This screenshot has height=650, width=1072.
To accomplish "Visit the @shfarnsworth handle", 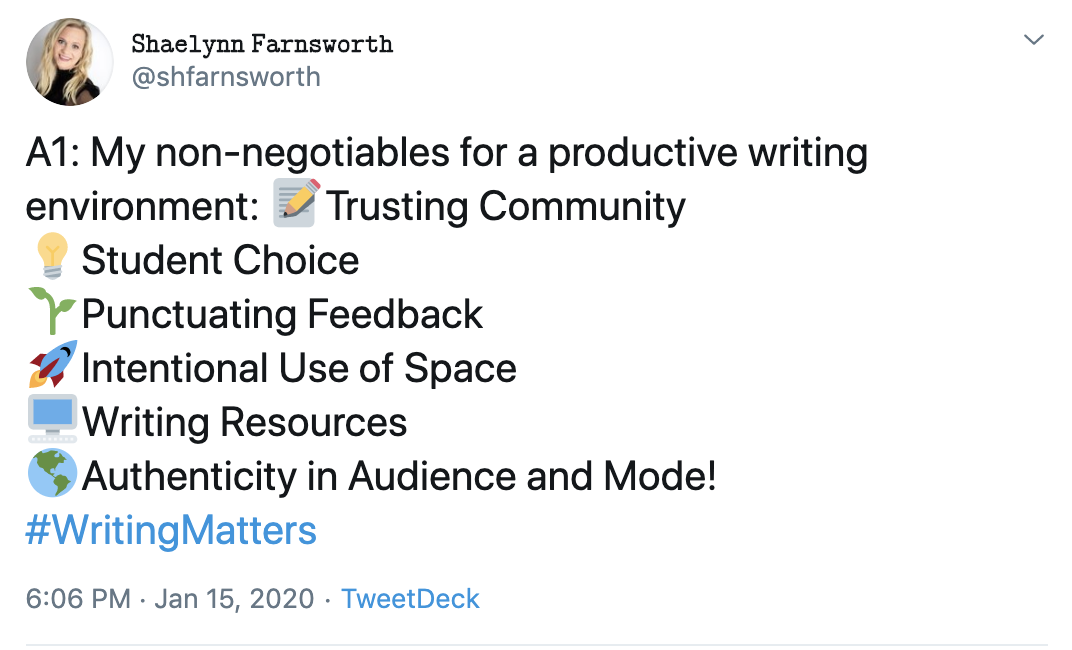I will tap(226, 77).
